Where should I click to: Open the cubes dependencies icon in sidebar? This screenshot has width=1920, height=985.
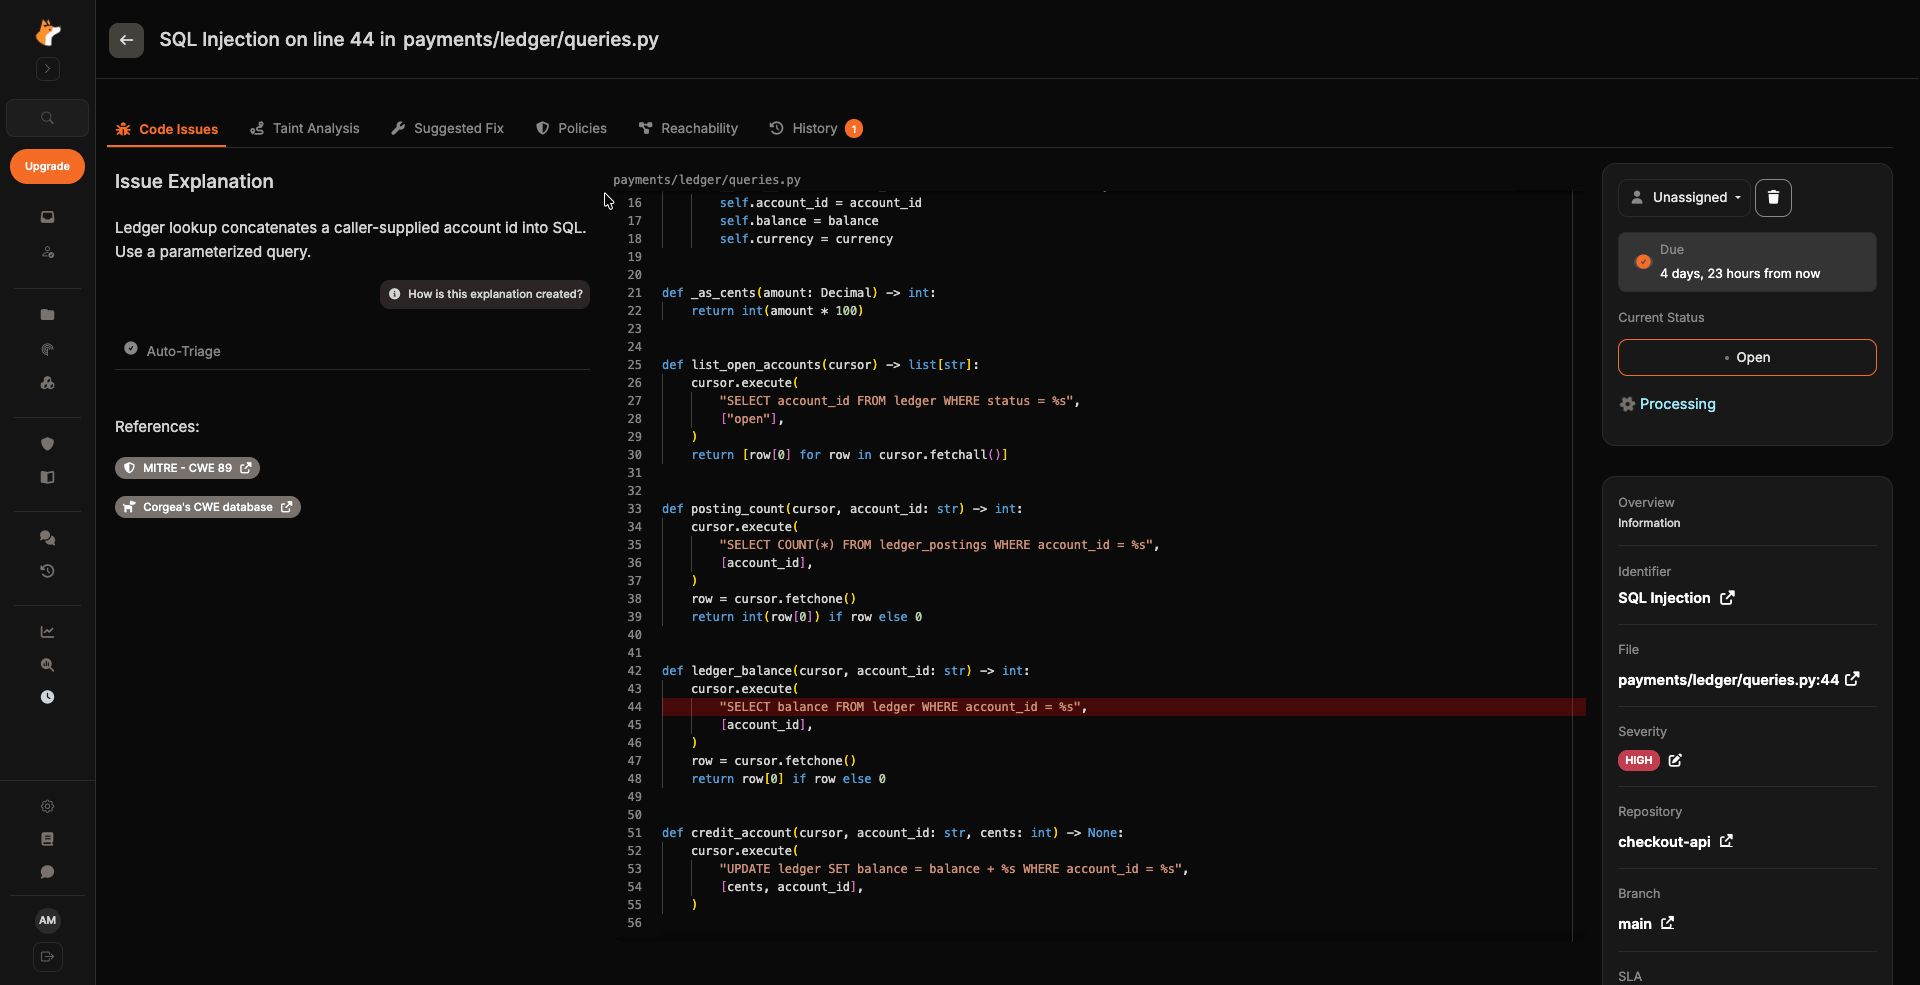(47, 383)
